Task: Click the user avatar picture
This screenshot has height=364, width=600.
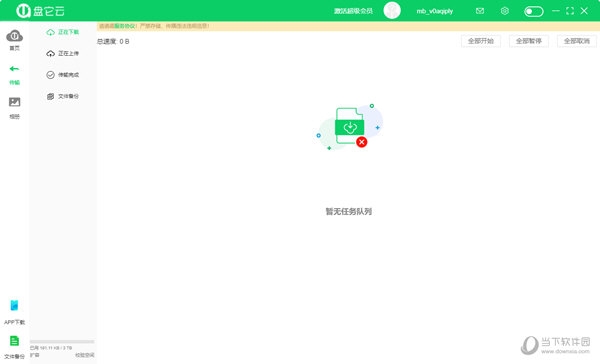Action: click(x=392, y=11)
